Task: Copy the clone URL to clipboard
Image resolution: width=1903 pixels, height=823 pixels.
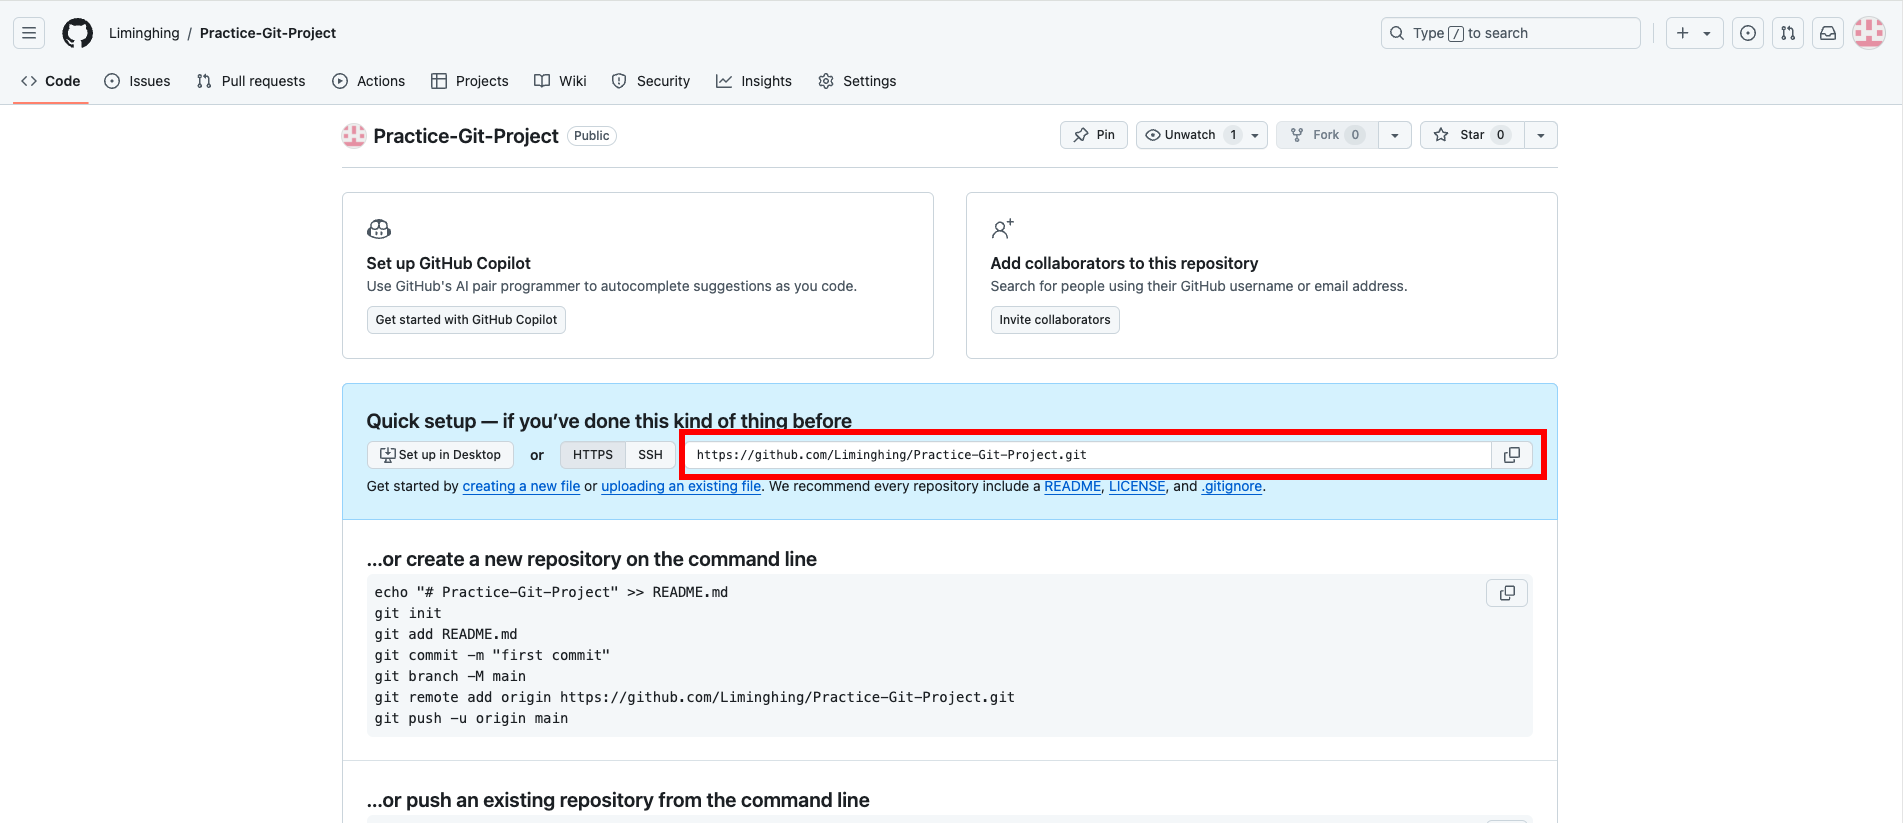Action: 1512,455
